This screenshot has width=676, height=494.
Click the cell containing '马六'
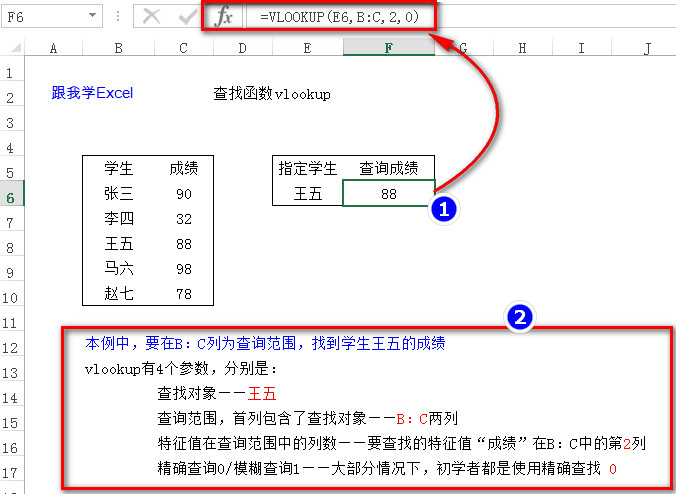point(119,269)
